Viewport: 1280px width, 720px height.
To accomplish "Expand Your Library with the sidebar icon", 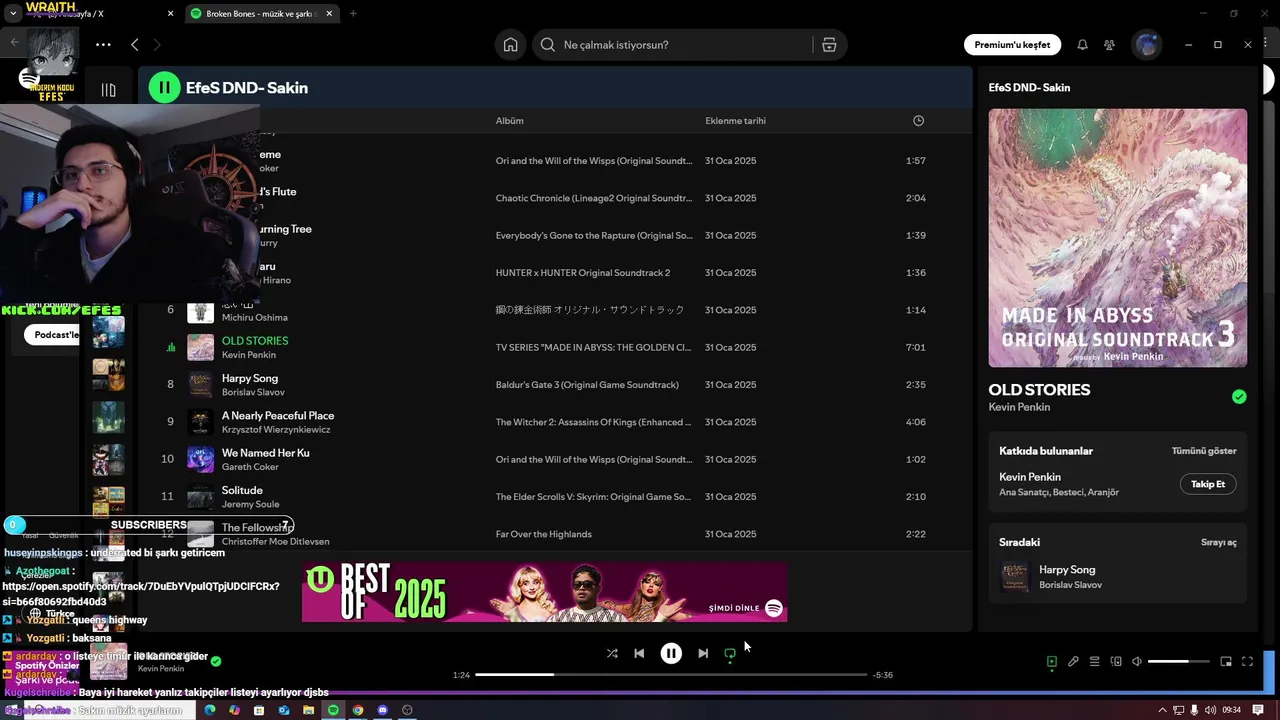I will tap(108, 90).
